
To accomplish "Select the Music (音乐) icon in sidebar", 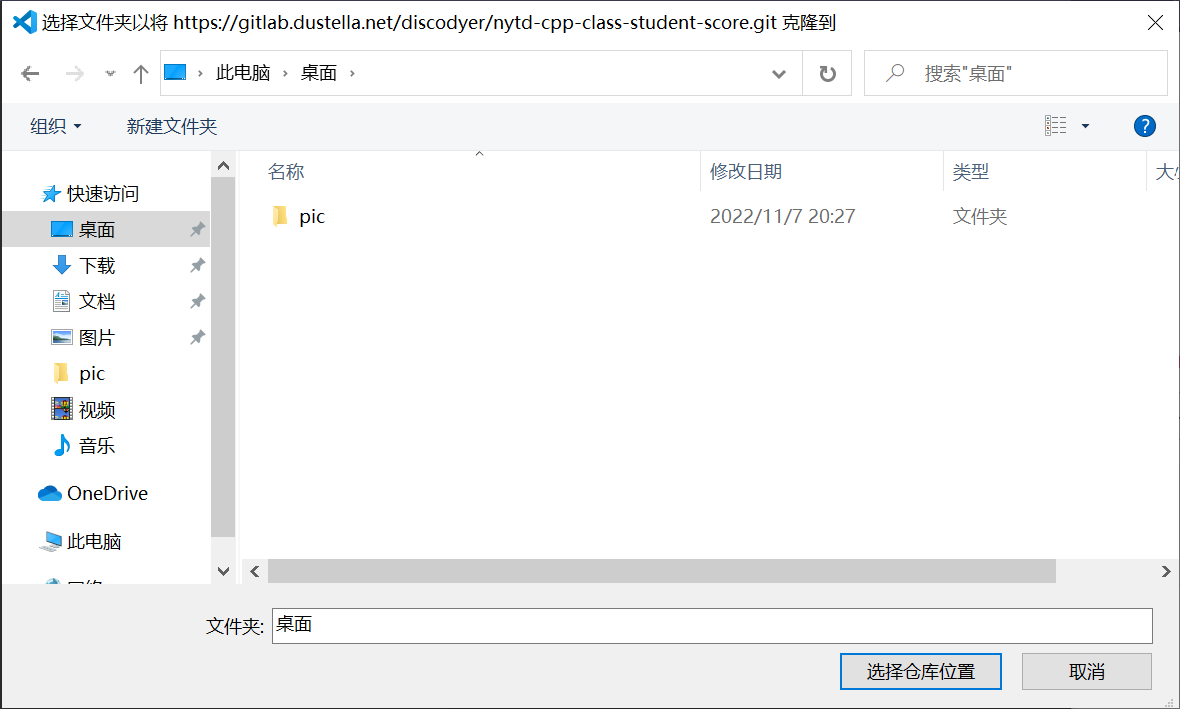I will tap(62, 446).
